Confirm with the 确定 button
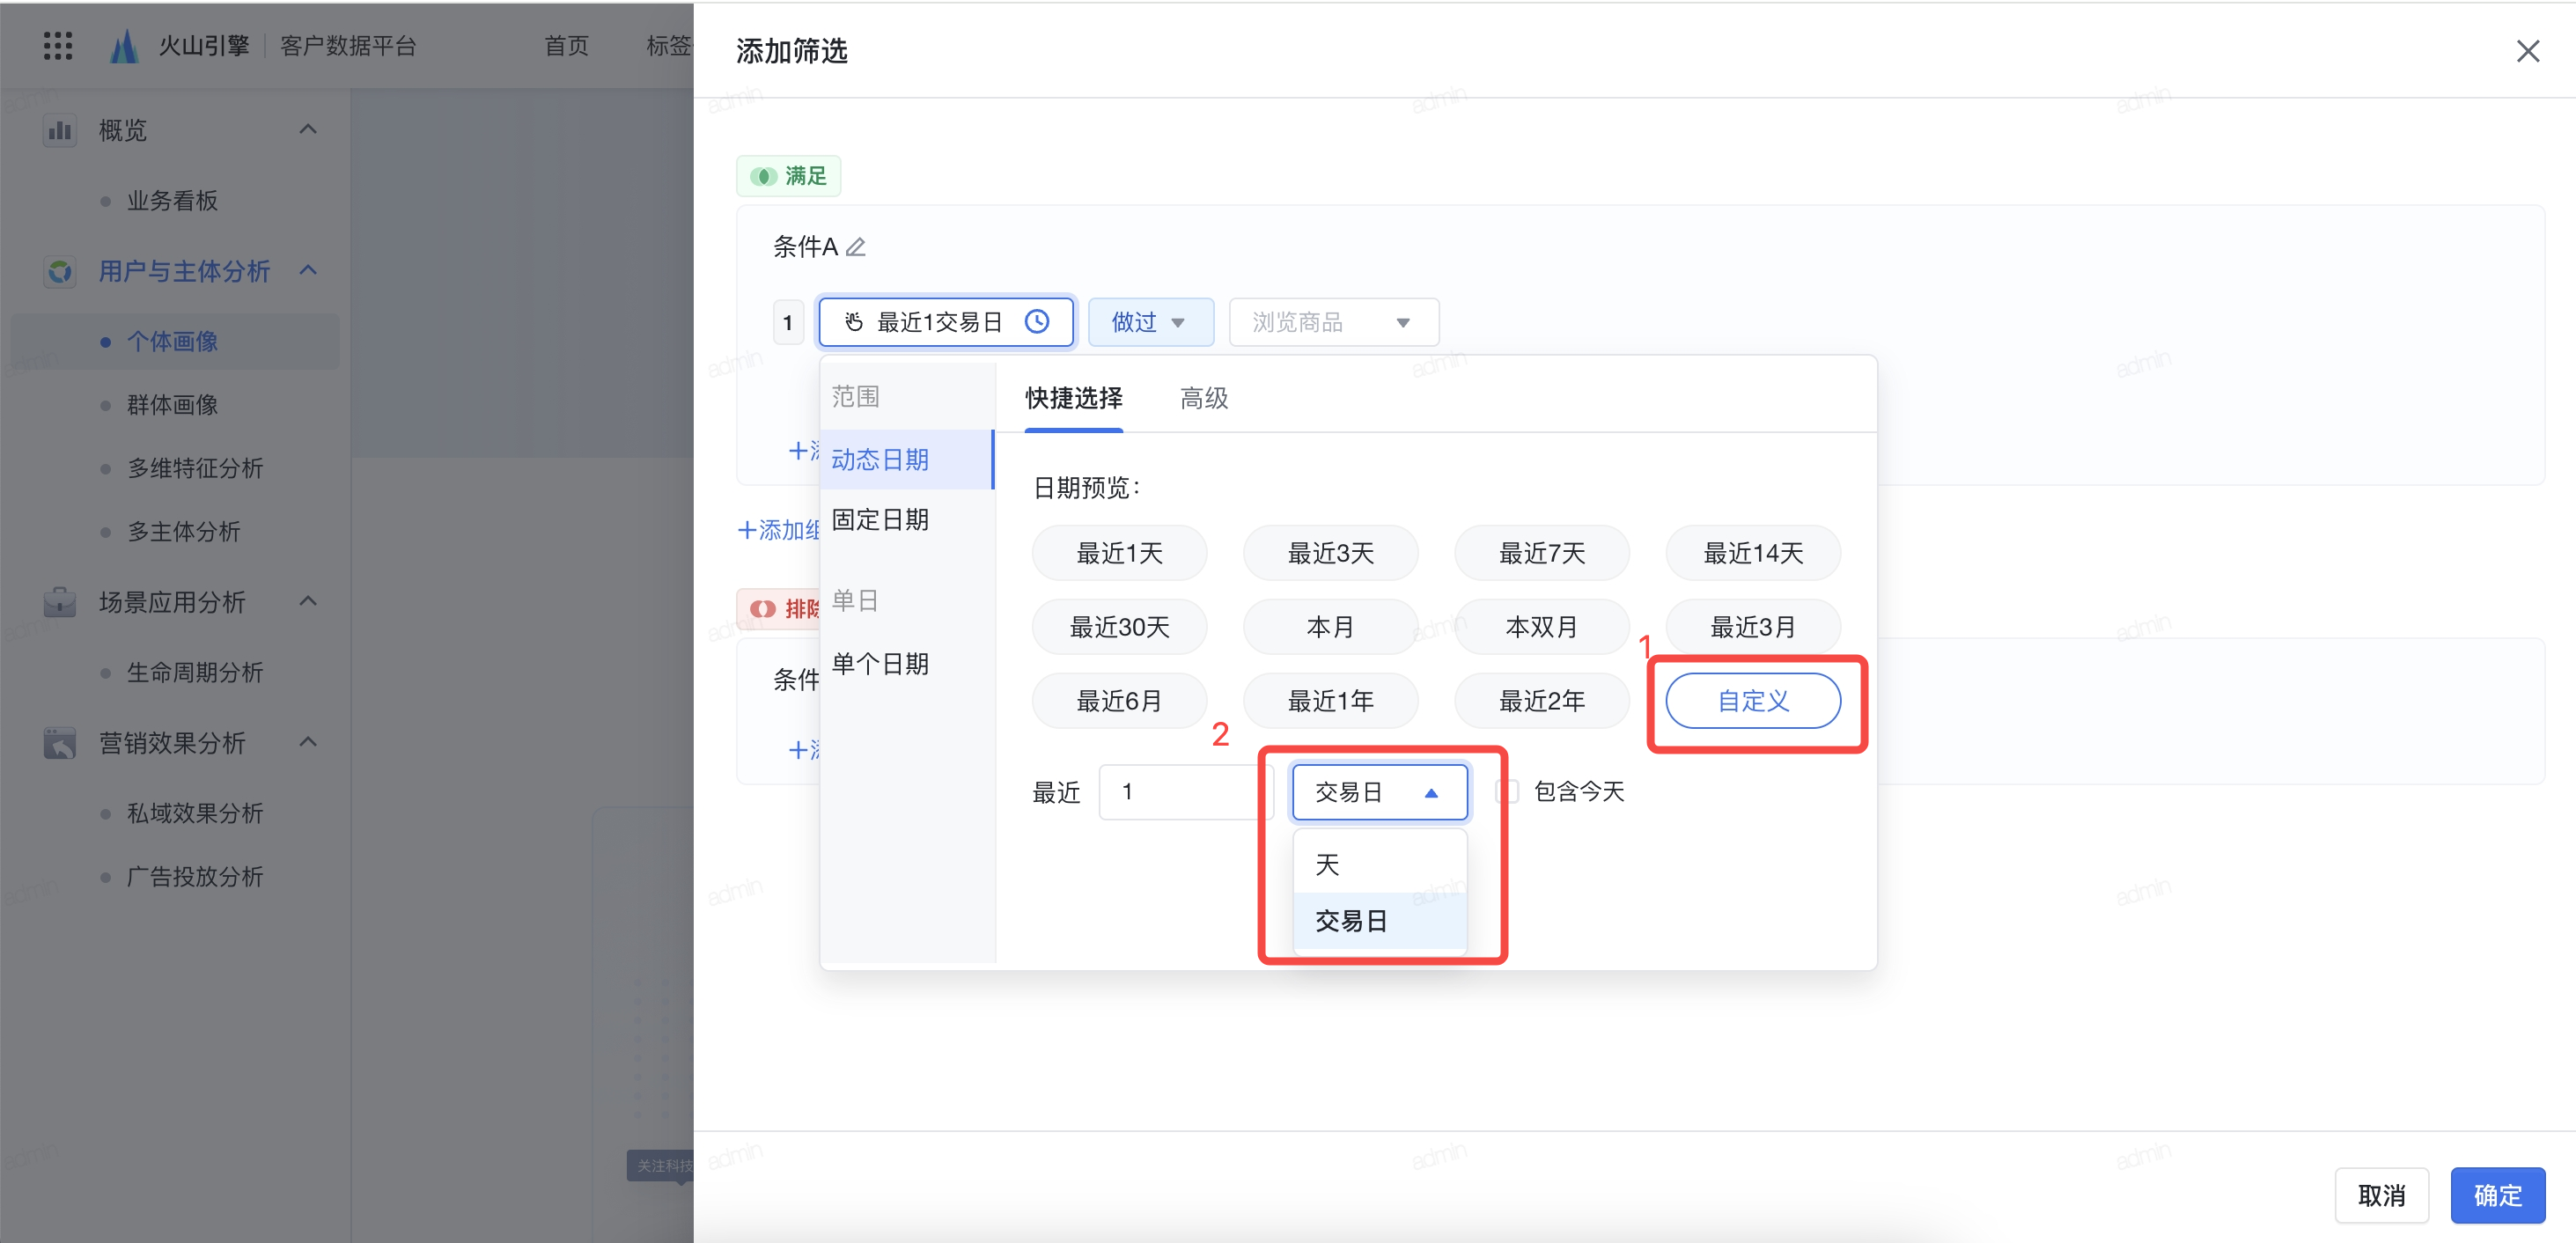Image resolution: width=2576 pixels, height=1243 pixels. tap(2497, 1195)
